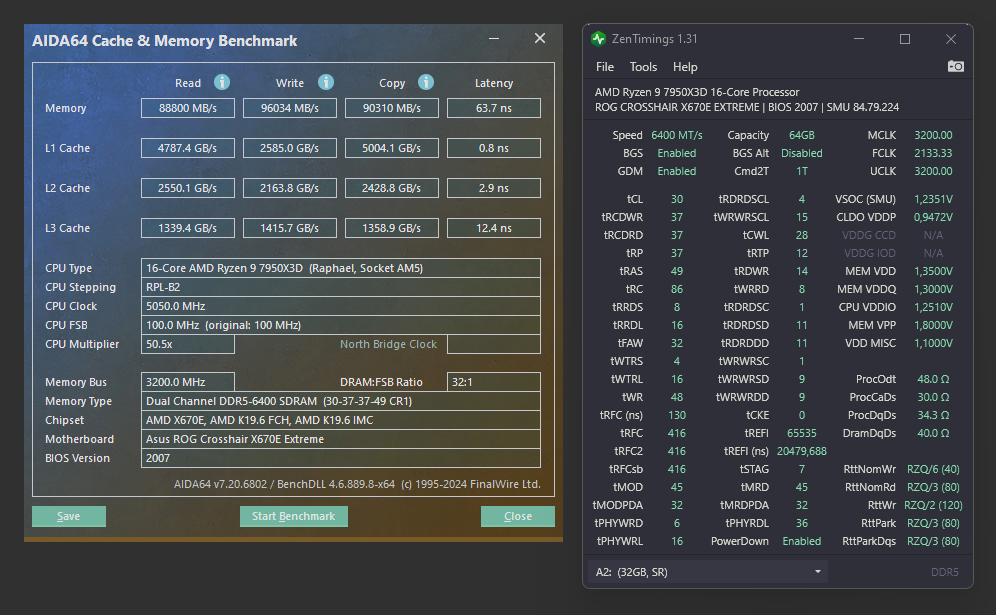Image resolution: width=996 pixels, height=615 pixels.
Task: Click the L1 Cache Copy 5004.1 GB/s field
Action: [392, 148]
